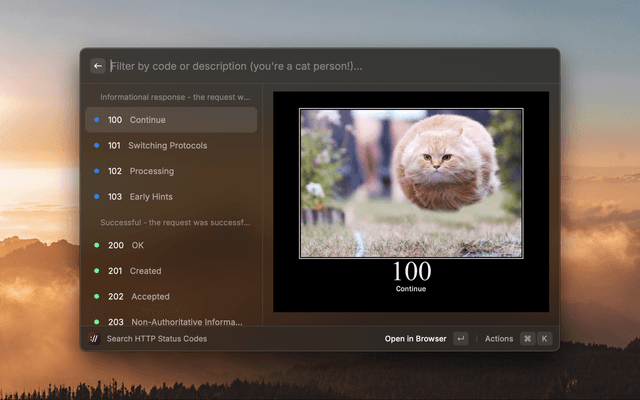Select the 100 Continue list item
This screenshot has width=640, height=400.
[x=171, y=120]
